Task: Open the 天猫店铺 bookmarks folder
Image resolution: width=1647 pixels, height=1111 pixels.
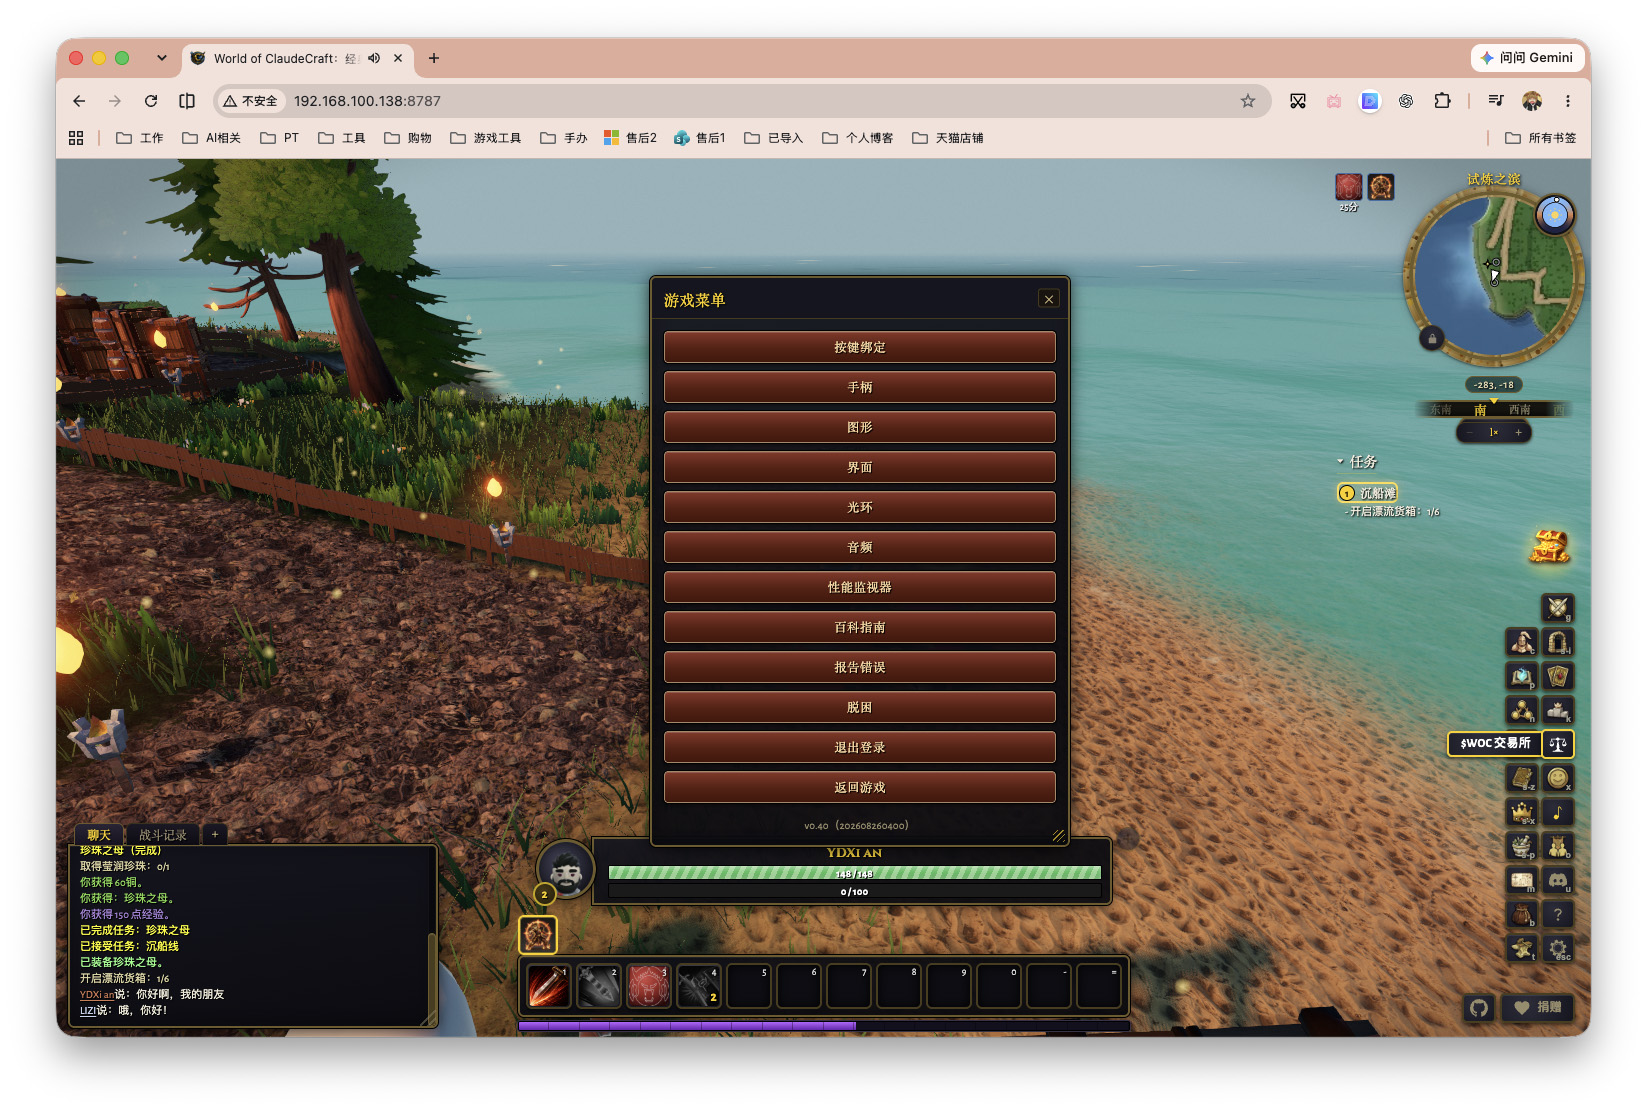Action: pyautogui.click(x=948, y=138)
